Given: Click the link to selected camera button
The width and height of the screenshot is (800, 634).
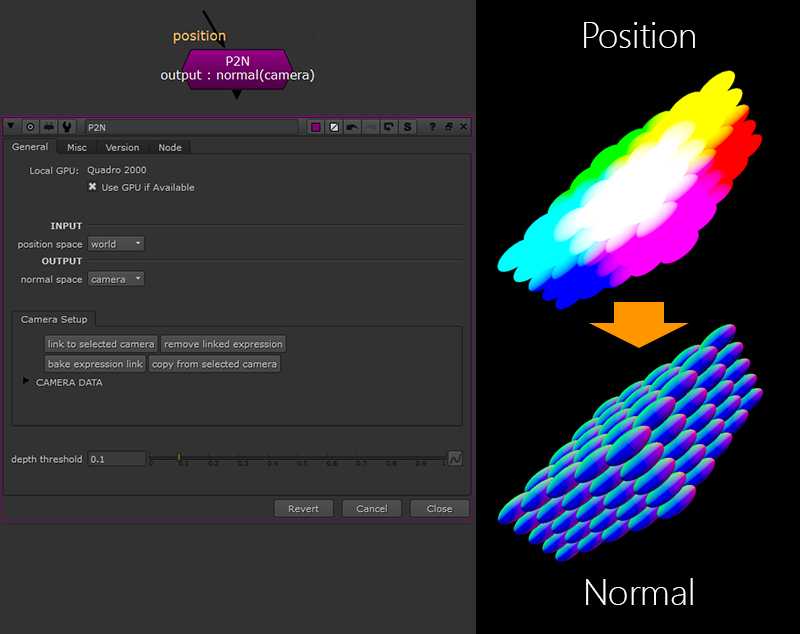Looking at the screenshot, I should [101, 344].
